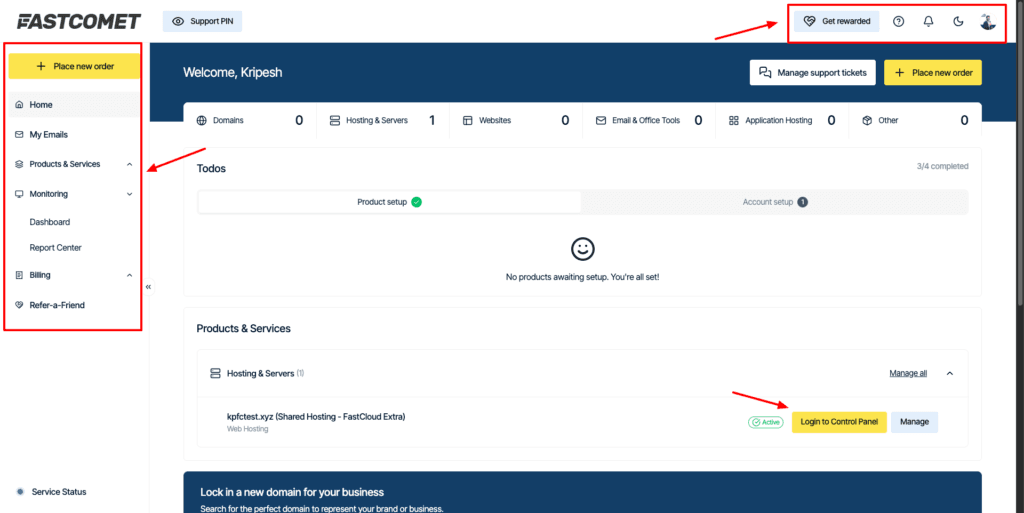Open the Monitoring Dashboard sub-item
Viewport: 1024px width, 513px height.
[x=50, y=222]
